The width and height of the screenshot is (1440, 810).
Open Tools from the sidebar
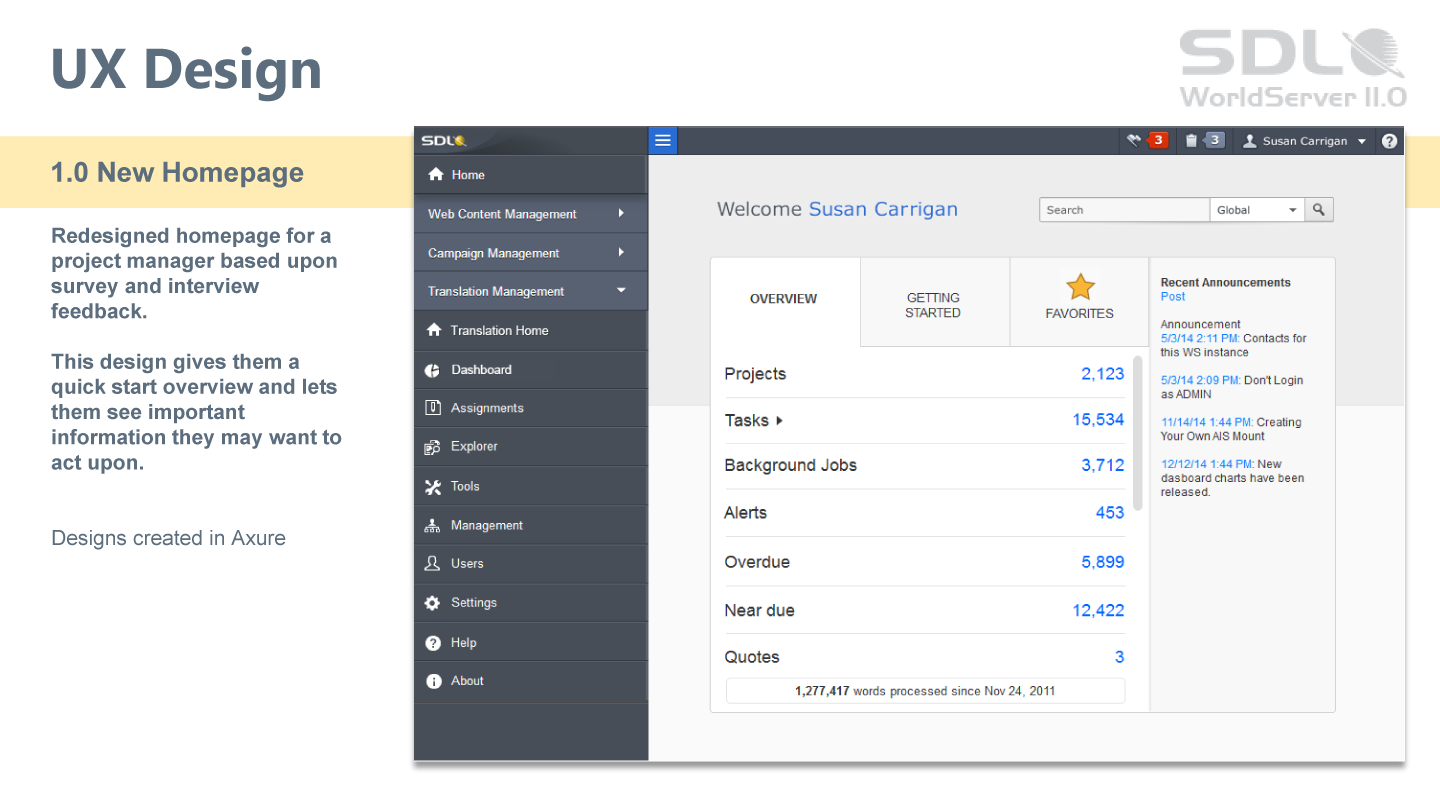(x=465, y=487)
